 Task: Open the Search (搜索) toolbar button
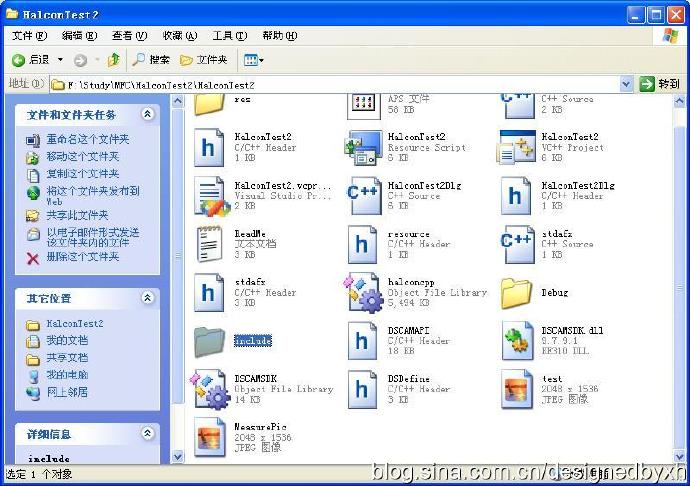(151, 59)
